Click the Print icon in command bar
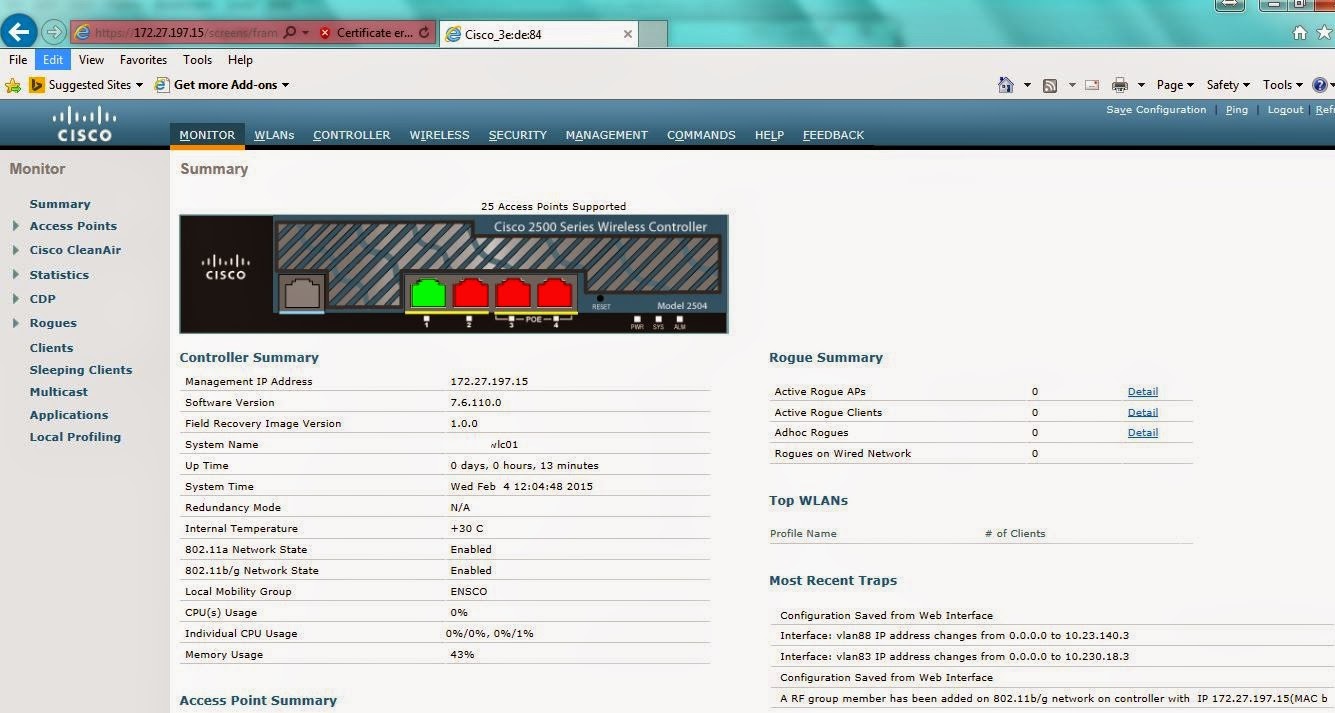Screen dimensions: 1335x713 1120,85
